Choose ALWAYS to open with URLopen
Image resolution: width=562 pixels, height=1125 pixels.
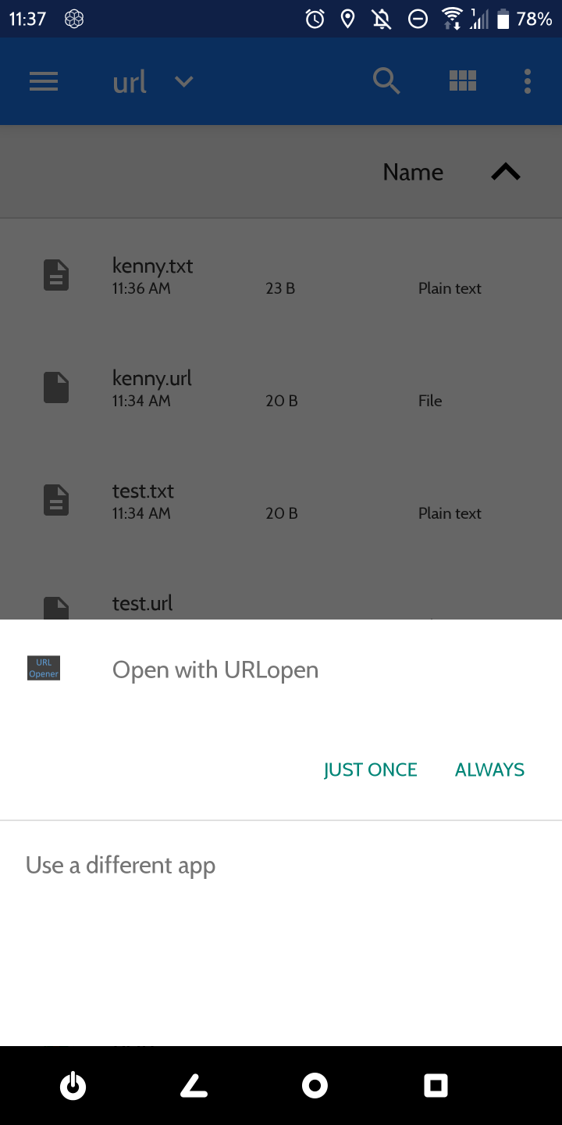490,770
